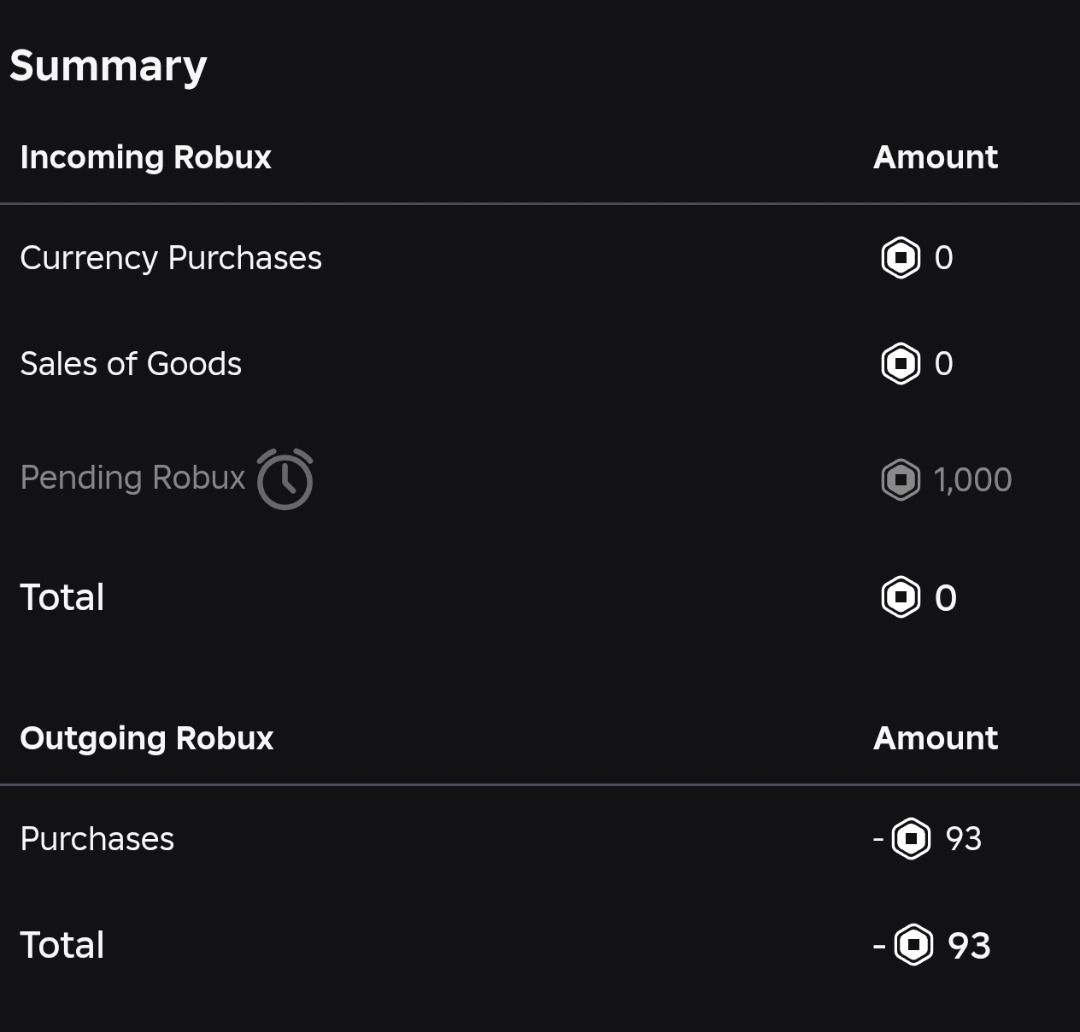
Task: Click the greyed Robux icon next to 1,000
Action: pyautogui.click(x=900, y=479)
